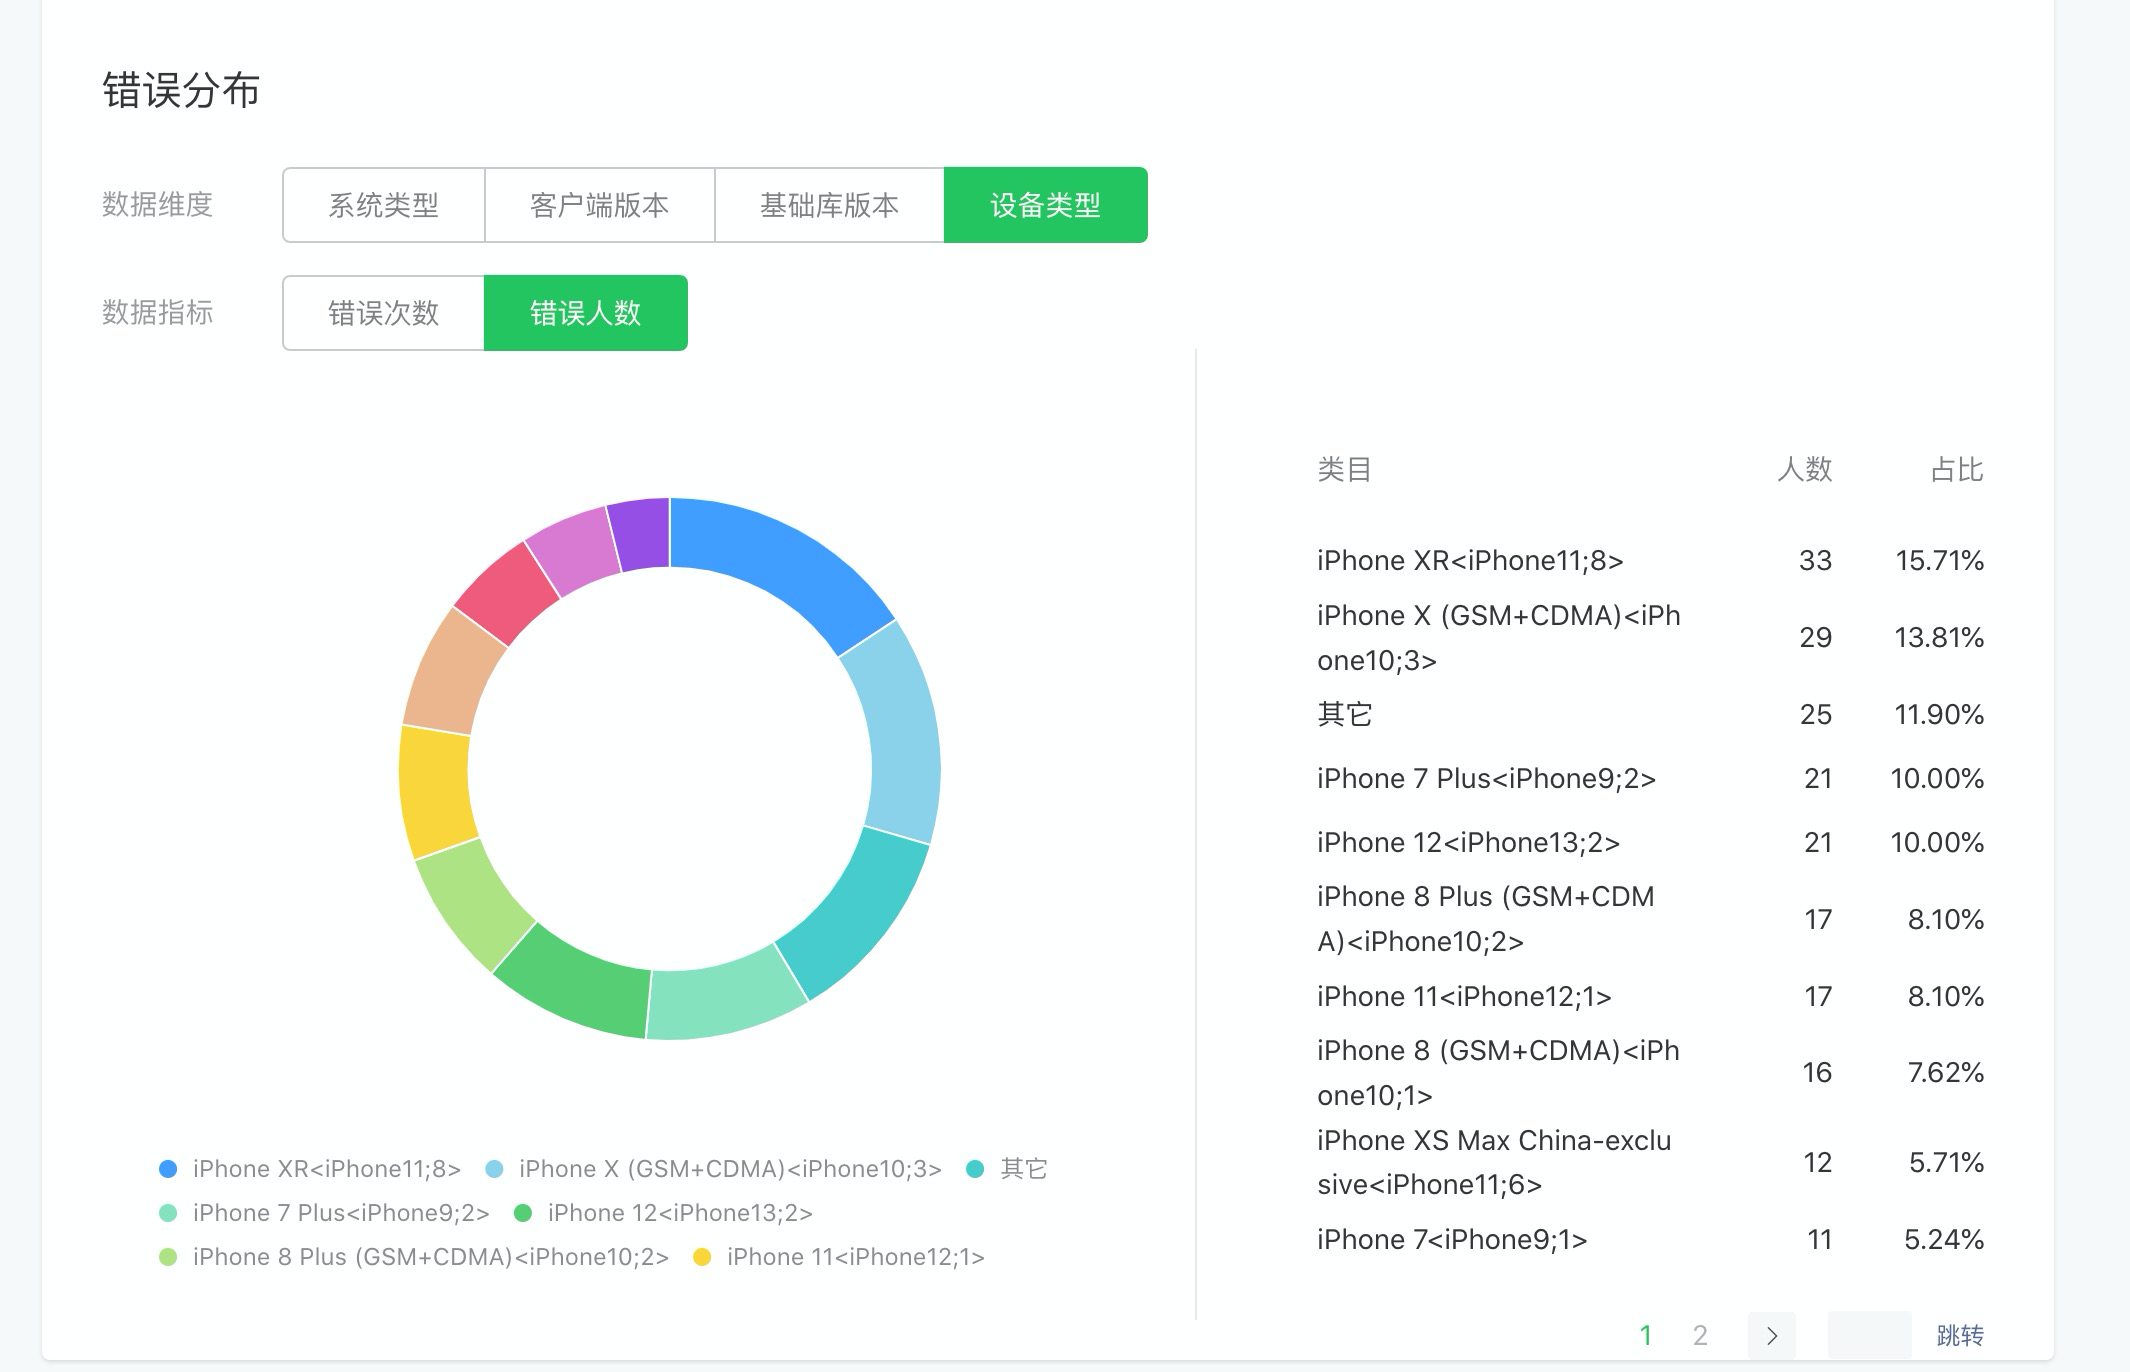Image resolution: width=2130 pixels, height=1372 pixels.
Task: Open 基础库版本 dimension tab
Action: (829, 205)
